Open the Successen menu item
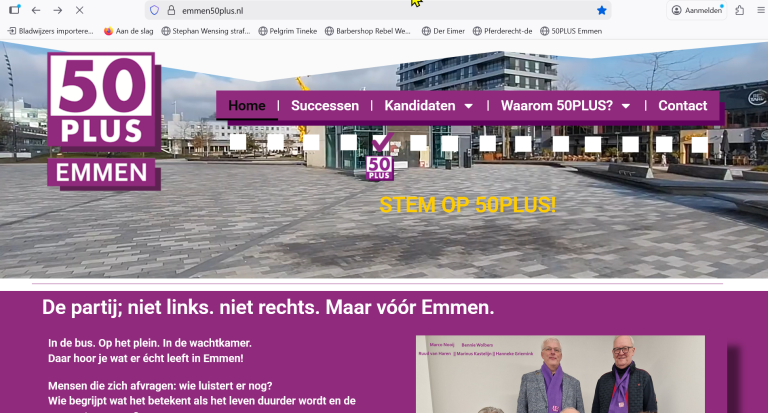Viewport: 768px width, 413px height. (x=325, y=106)
